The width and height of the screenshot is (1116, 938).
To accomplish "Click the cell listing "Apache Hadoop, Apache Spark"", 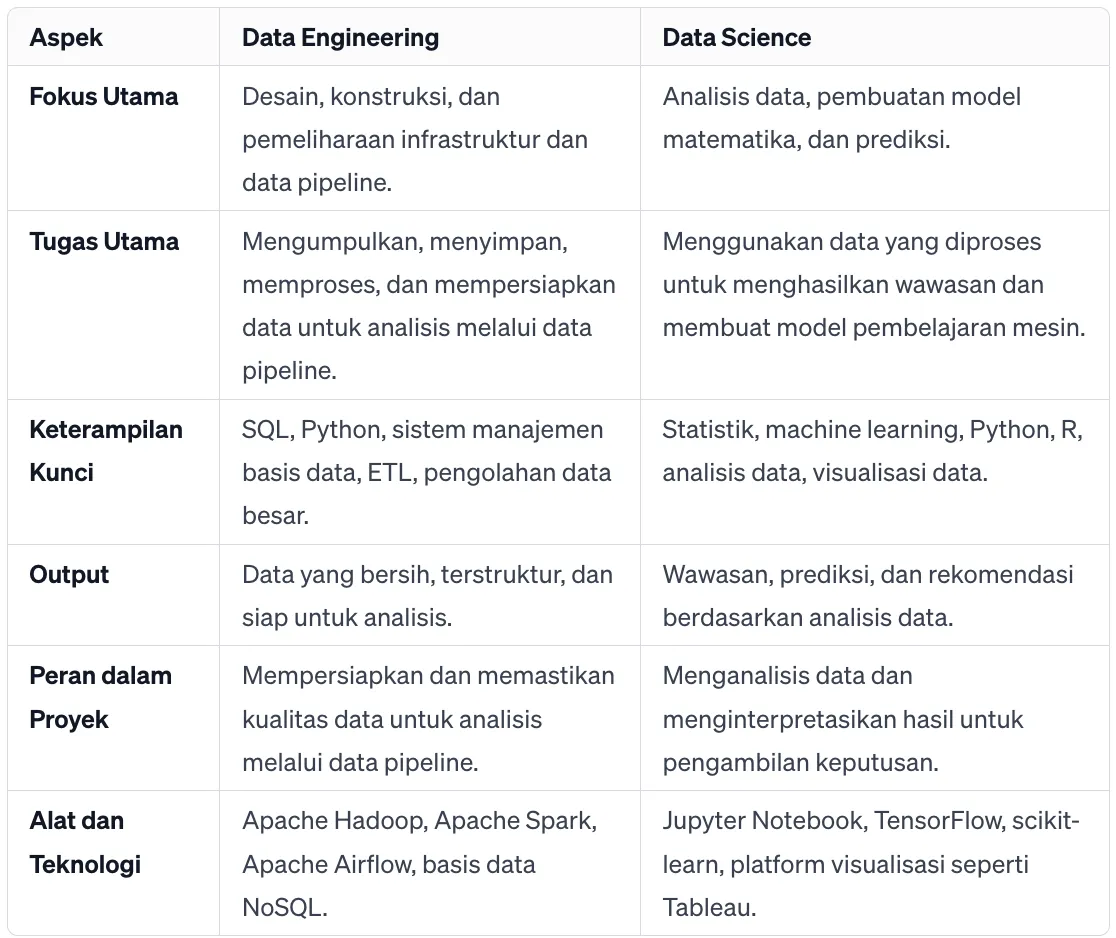I will tap(419, 864).
